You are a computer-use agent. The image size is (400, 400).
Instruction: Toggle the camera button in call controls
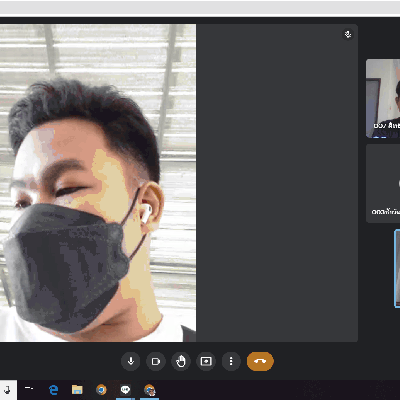(156, 361)
